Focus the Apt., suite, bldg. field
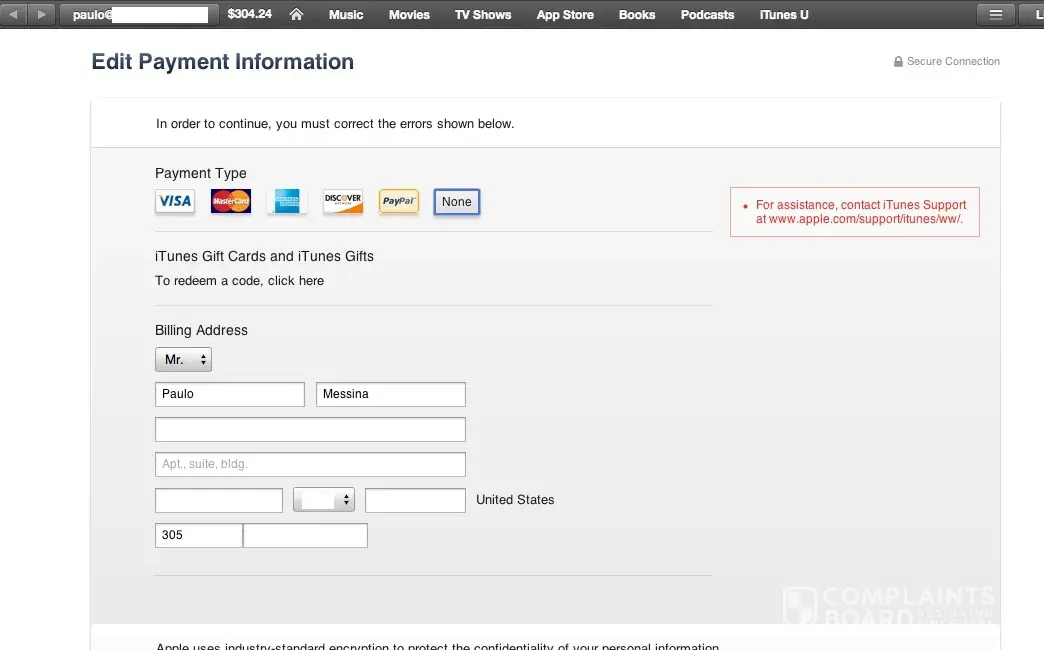The image size is (1044, 650). pos(310,465)
